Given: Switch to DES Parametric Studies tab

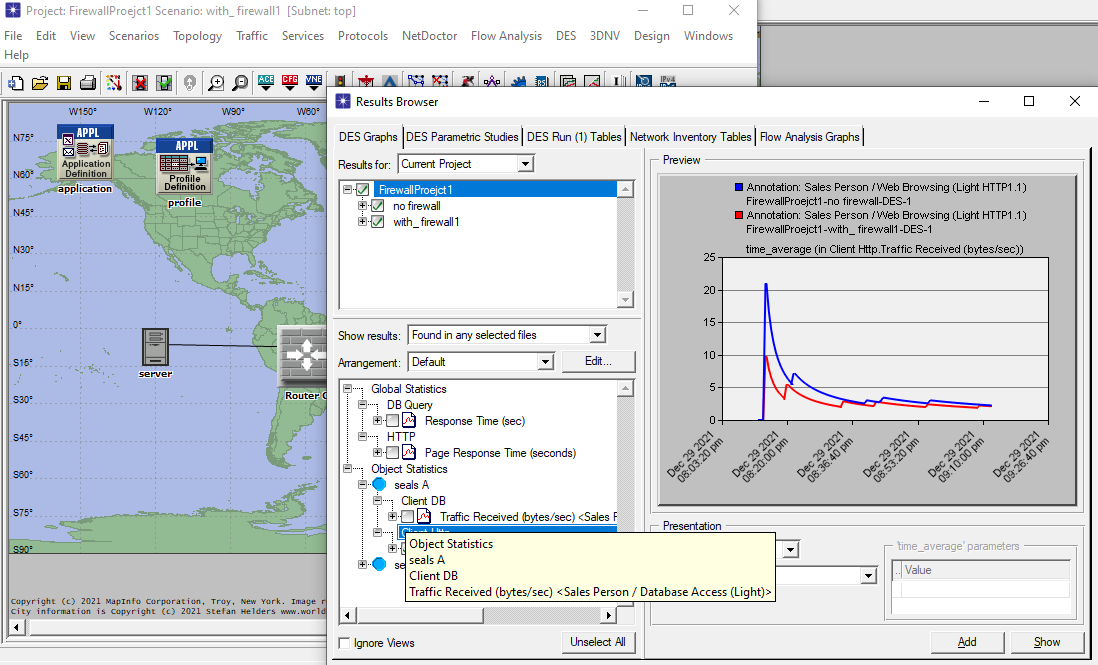Looking at the screenshot, I should pyautogui.click(x=462, y=137).
